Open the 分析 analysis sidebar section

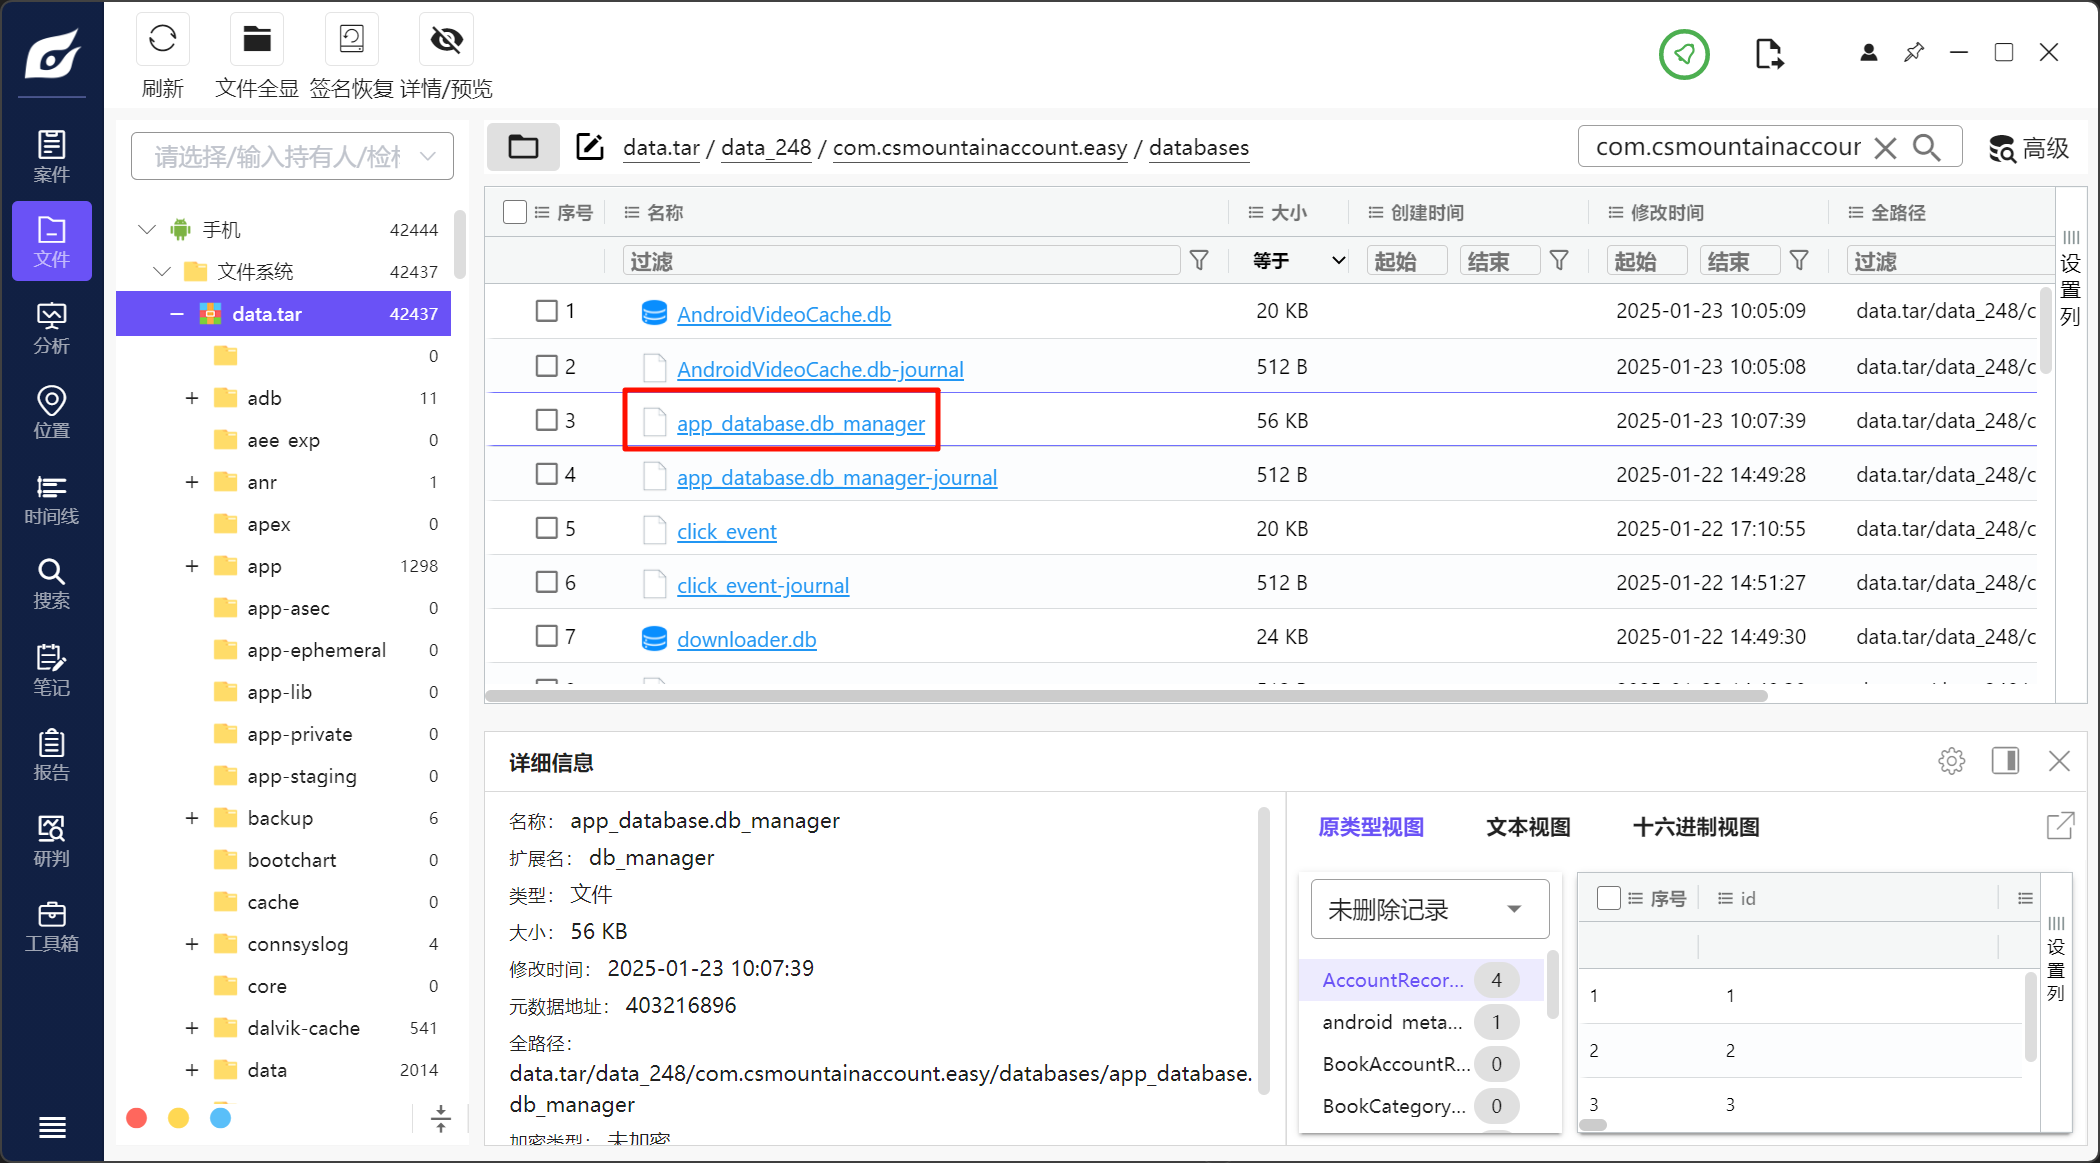pos(52,328)
